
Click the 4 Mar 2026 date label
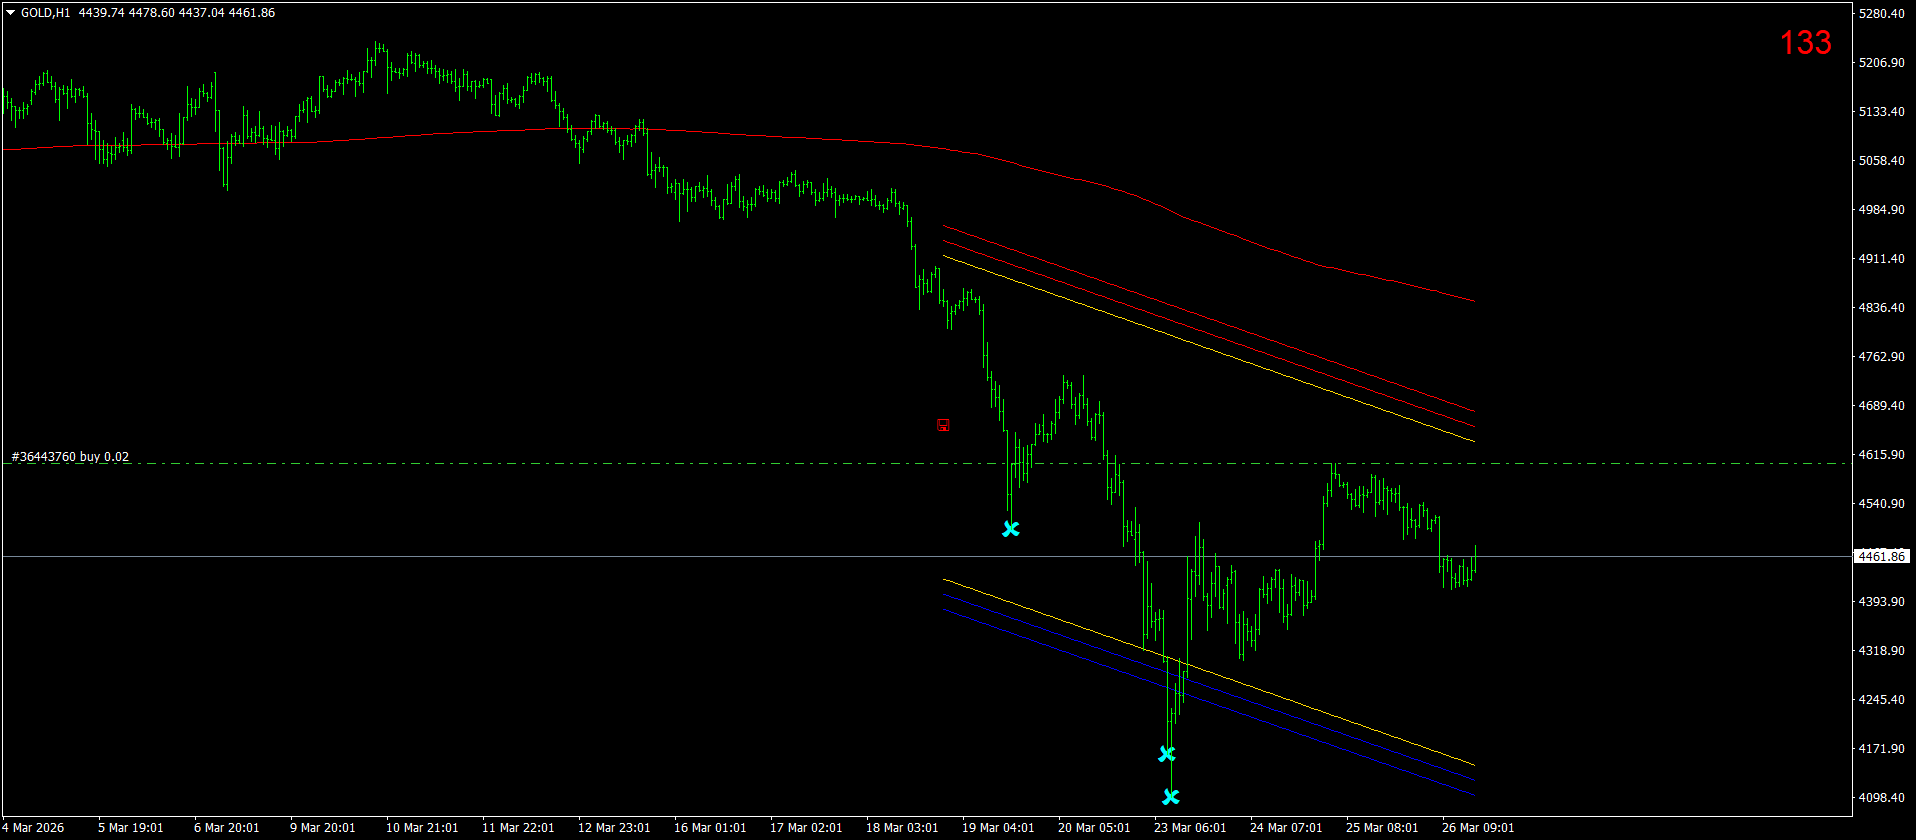point(34,828)
